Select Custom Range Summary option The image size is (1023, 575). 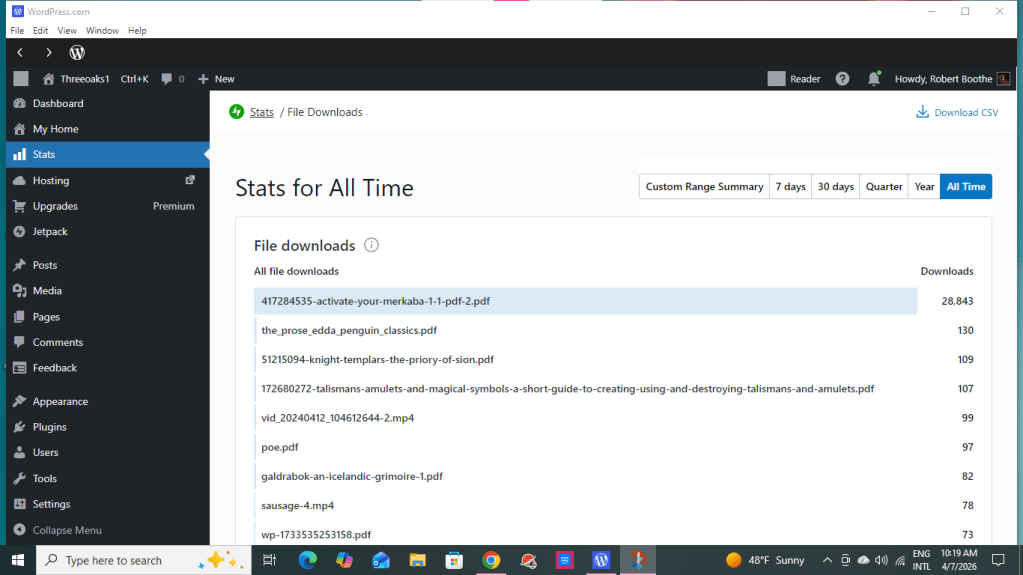click(x=704, y=187)
